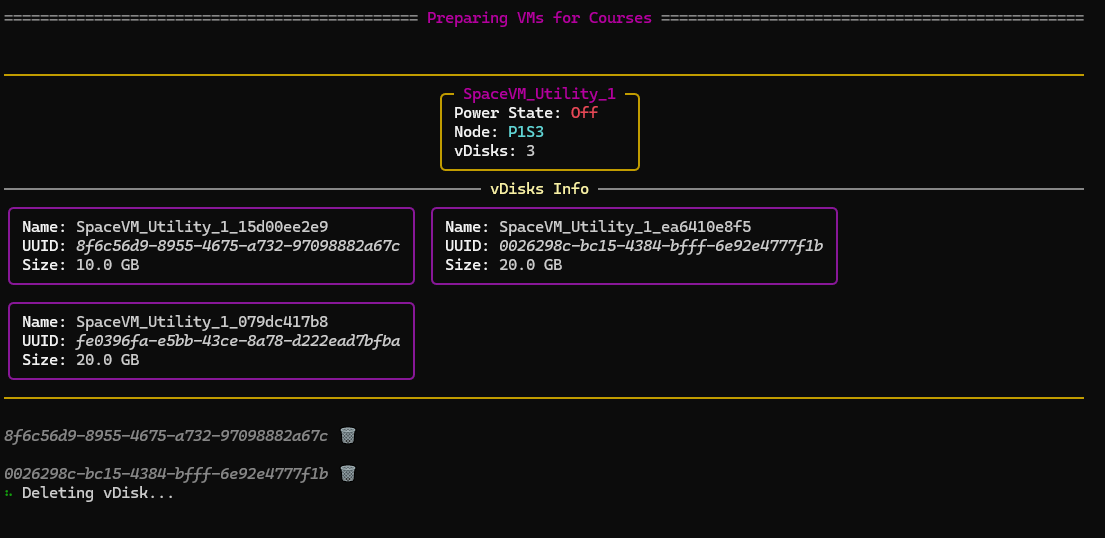Click the 20.0 GB size of ea6410e8f5 disk
1105x538 pixels.
pyautogui.click(x=530, y=265)
